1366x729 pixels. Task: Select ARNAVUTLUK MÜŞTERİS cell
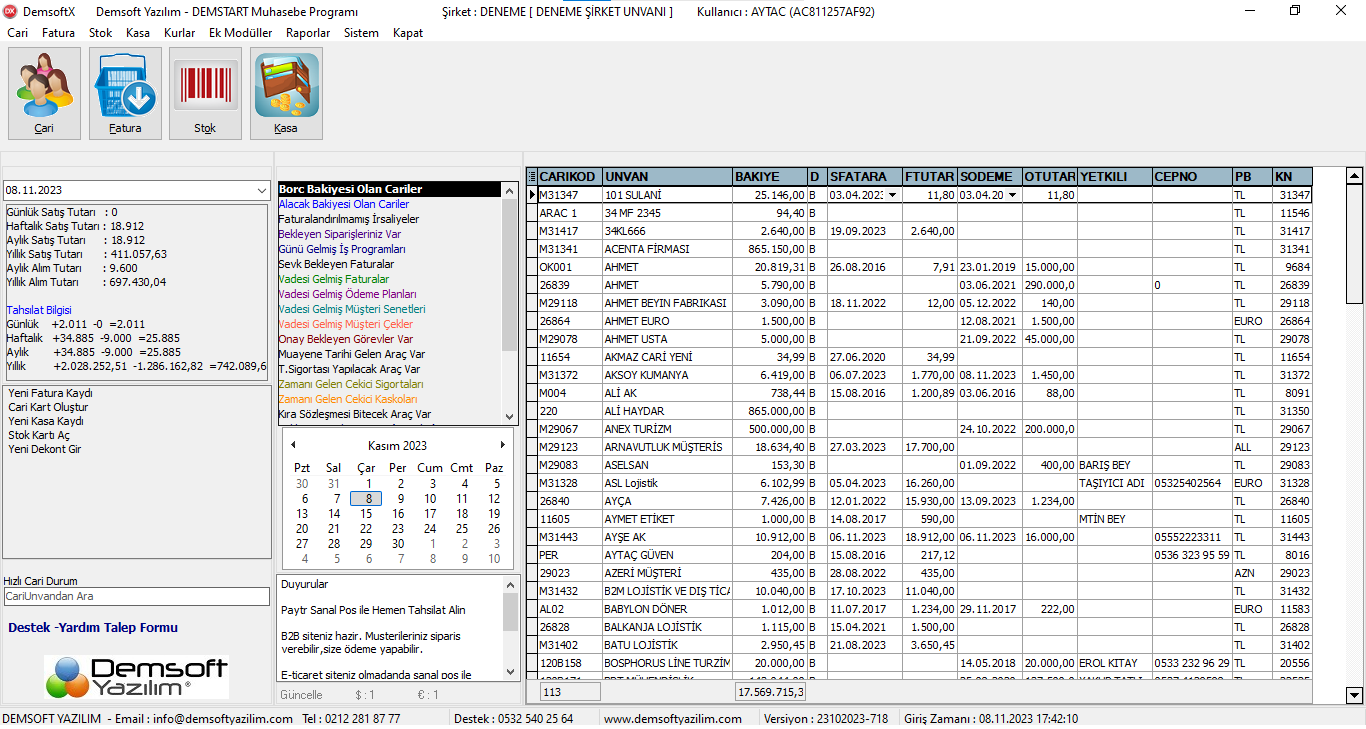pos(668,447)
